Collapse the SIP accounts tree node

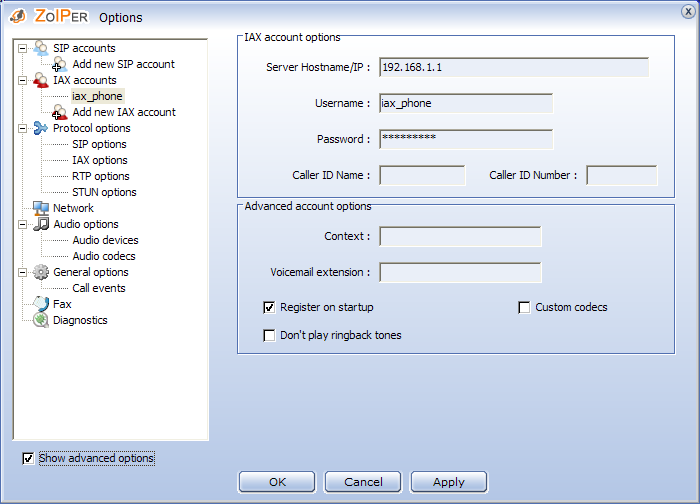point(22,48)
